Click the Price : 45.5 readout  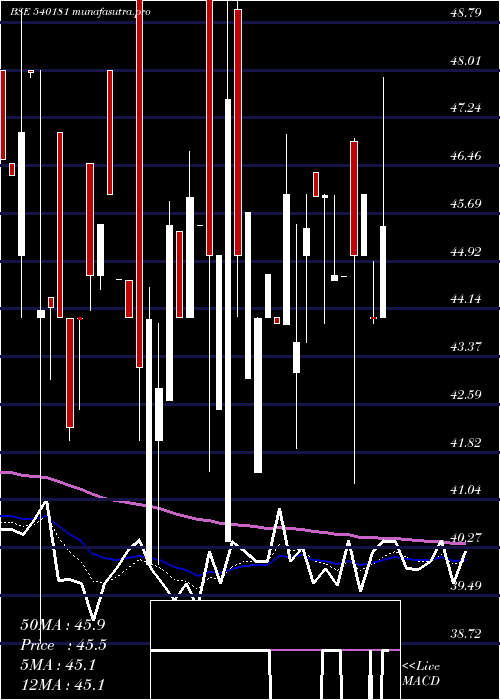tap(63, 645)
